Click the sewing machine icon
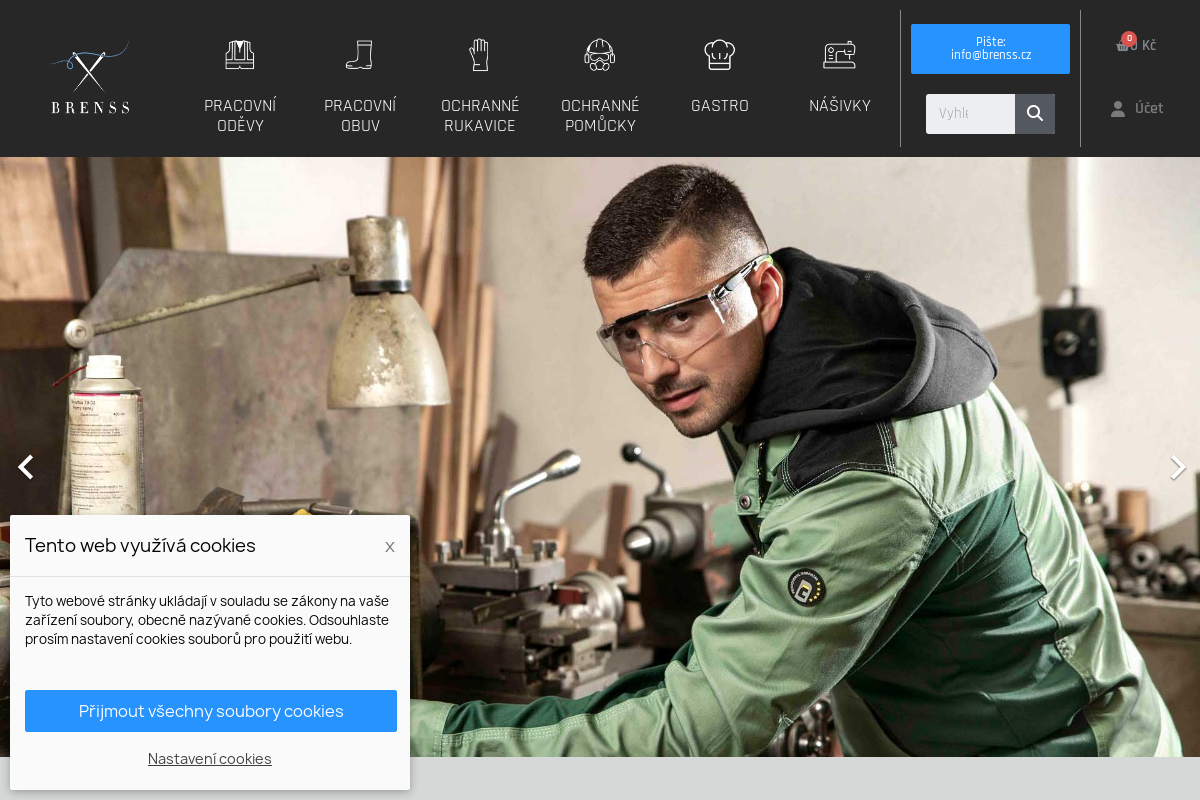This screenshot has width=1200, height=800. (839, 55)
